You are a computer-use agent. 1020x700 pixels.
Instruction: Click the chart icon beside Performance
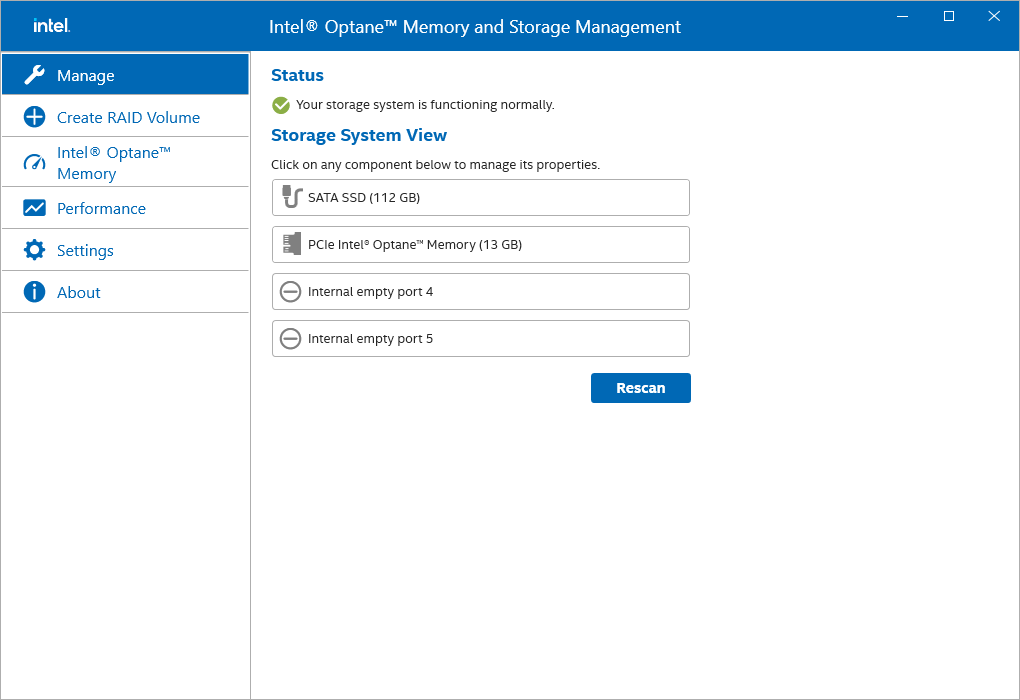coord(34,208)
